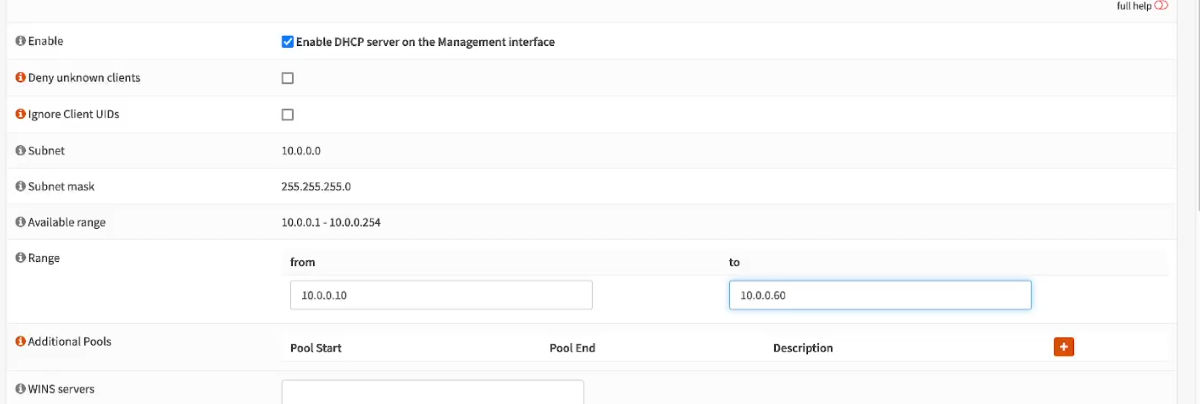1200x404 pixels.
Task: Click the Additional Pools label
Action: pyautogui.click(x=70, y=342)
